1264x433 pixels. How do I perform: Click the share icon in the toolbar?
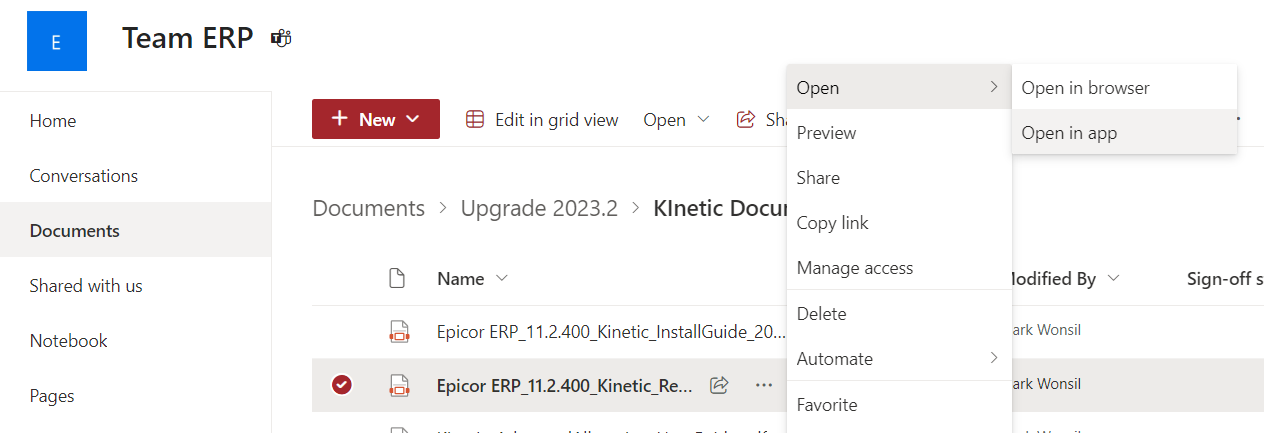pyautogui.click(x=746, y=120)
